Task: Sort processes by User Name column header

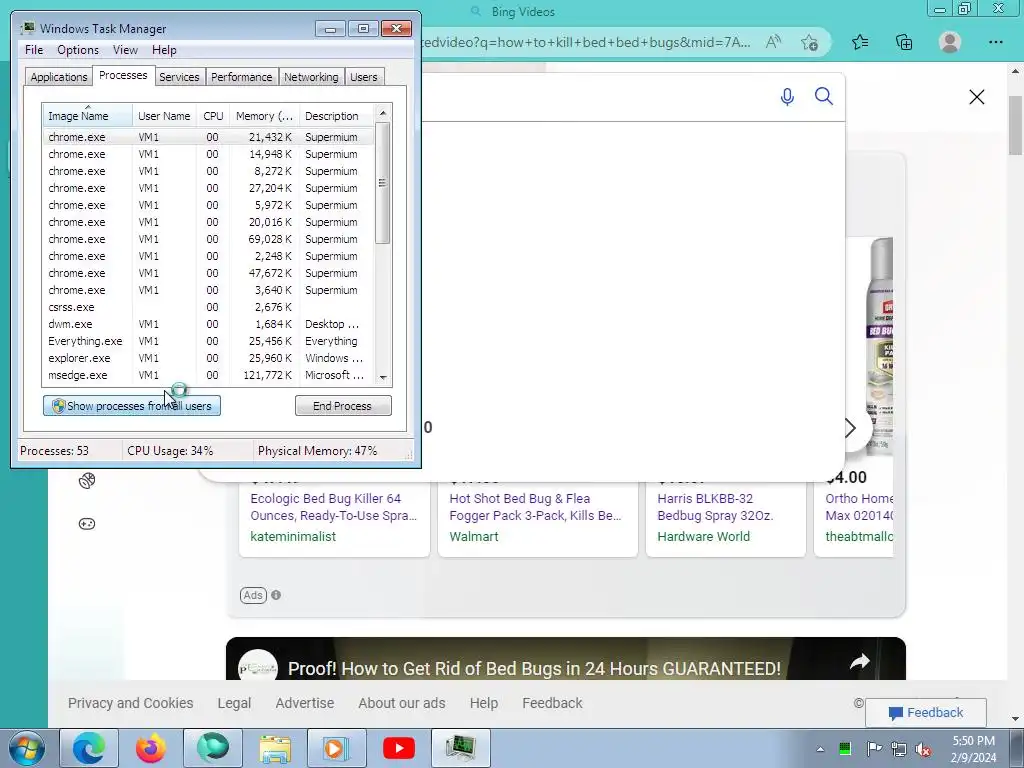Action: 164,116
